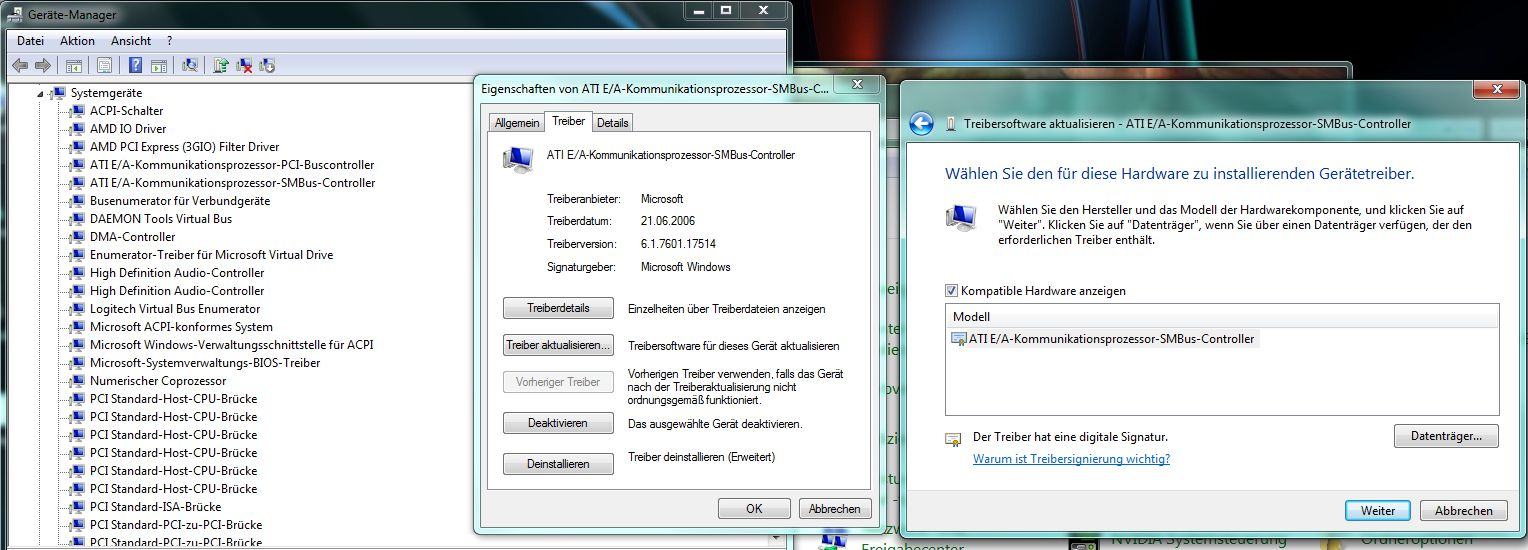Click the Deaktivieren button

tap(558, 423)
